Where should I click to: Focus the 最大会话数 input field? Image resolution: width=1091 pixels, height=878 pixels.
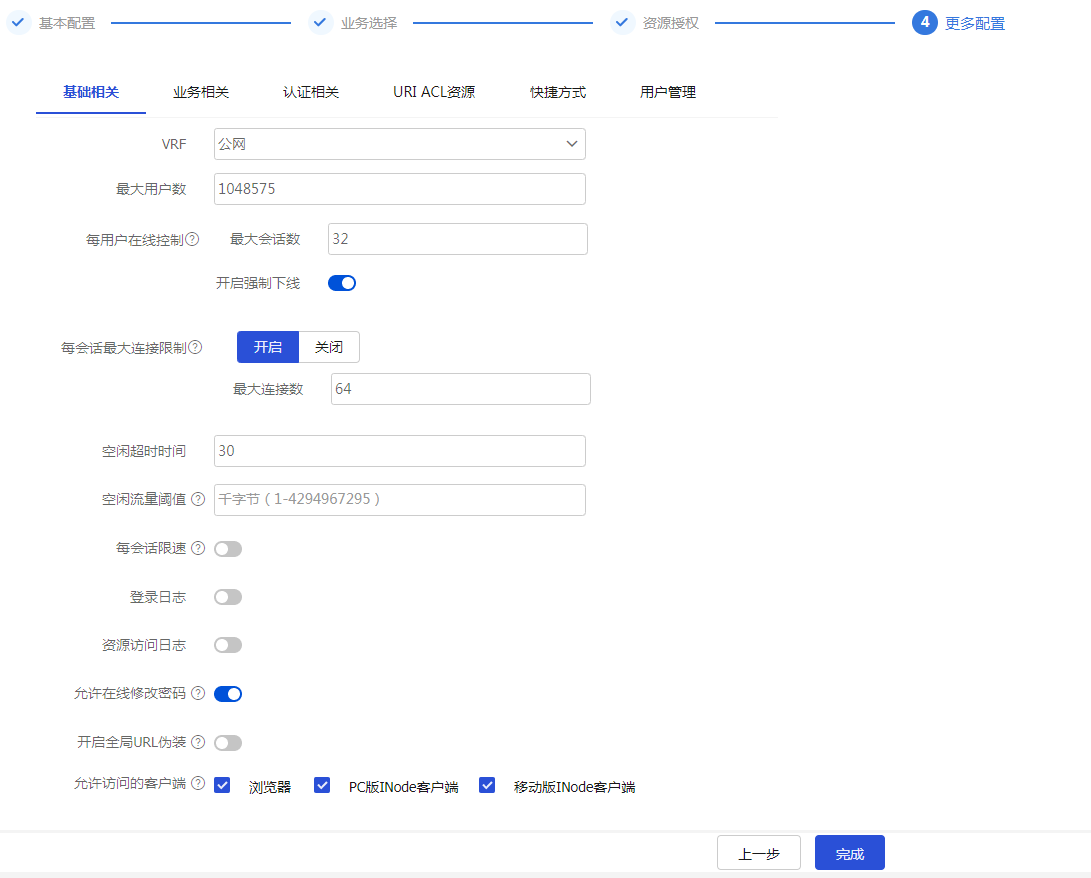point(458,239)
